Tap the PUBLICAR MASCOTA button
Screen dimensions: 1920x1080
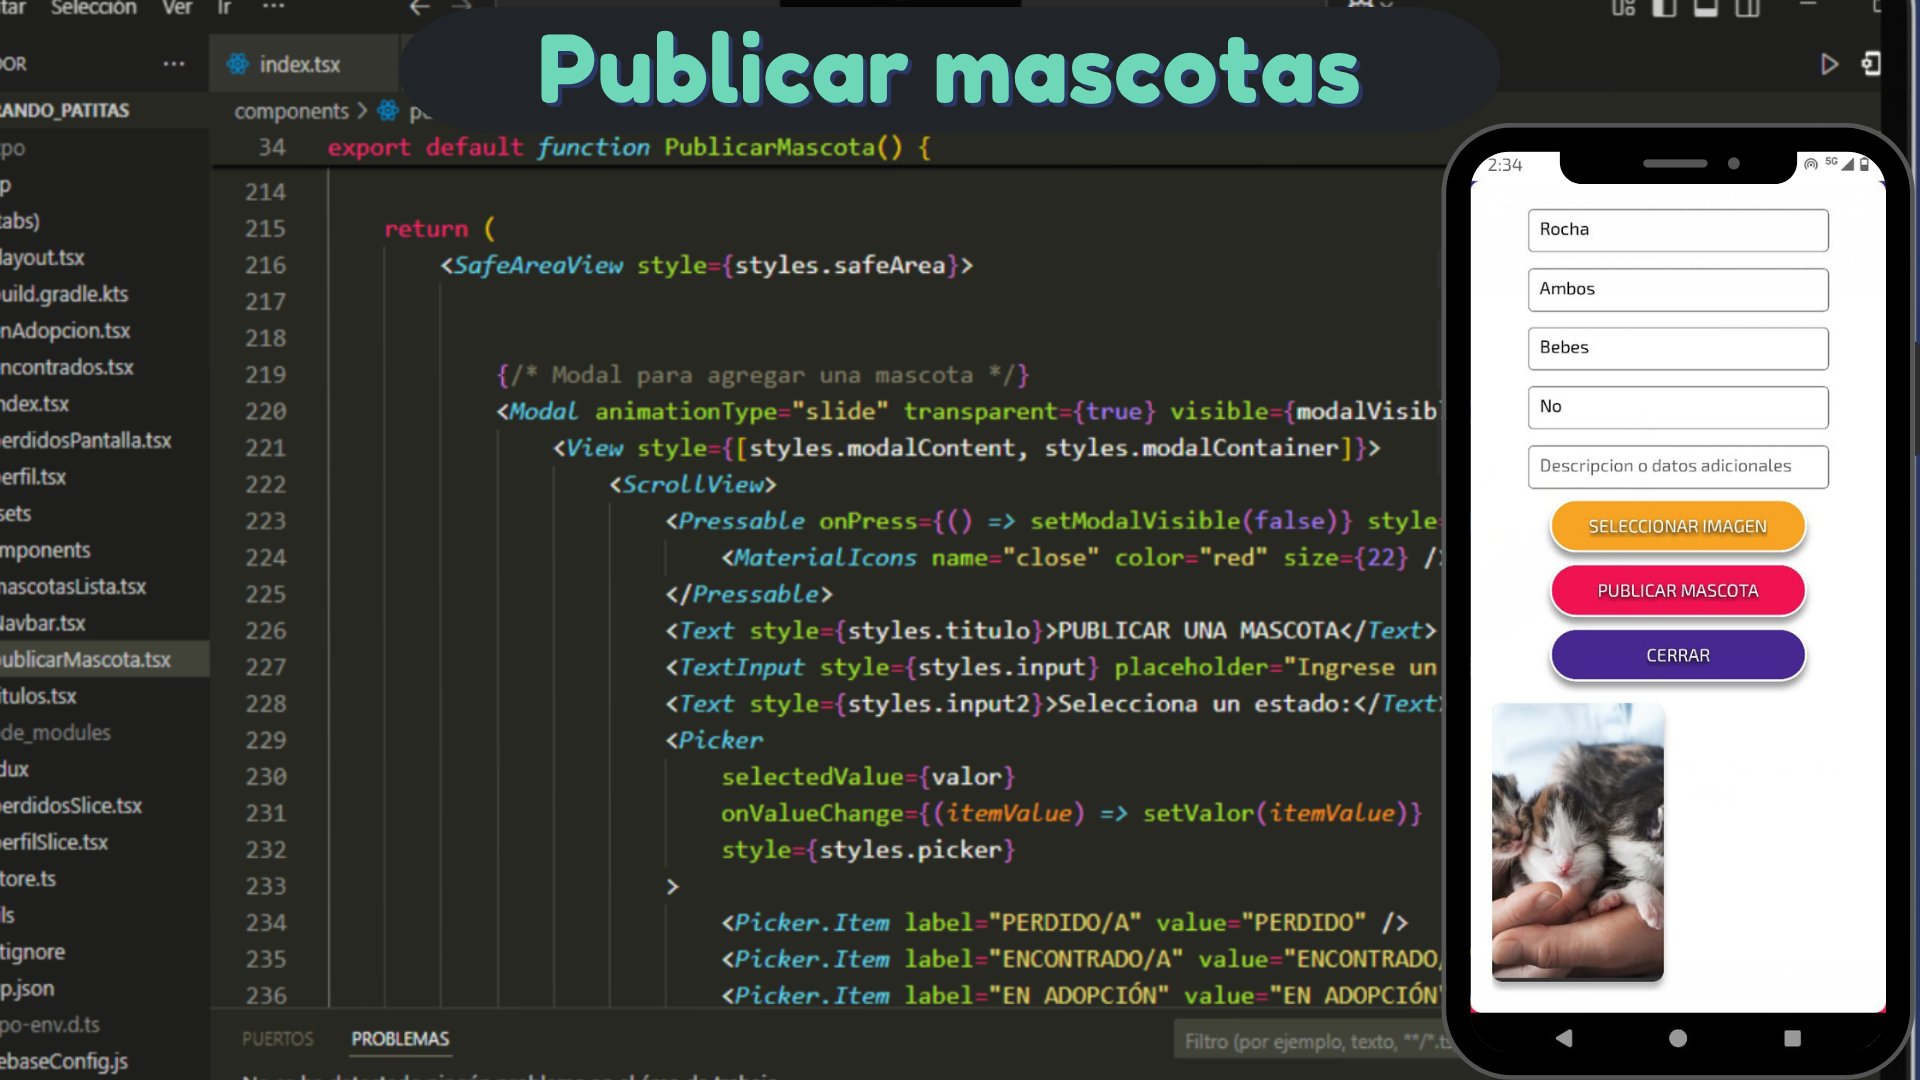(1677, 591)
